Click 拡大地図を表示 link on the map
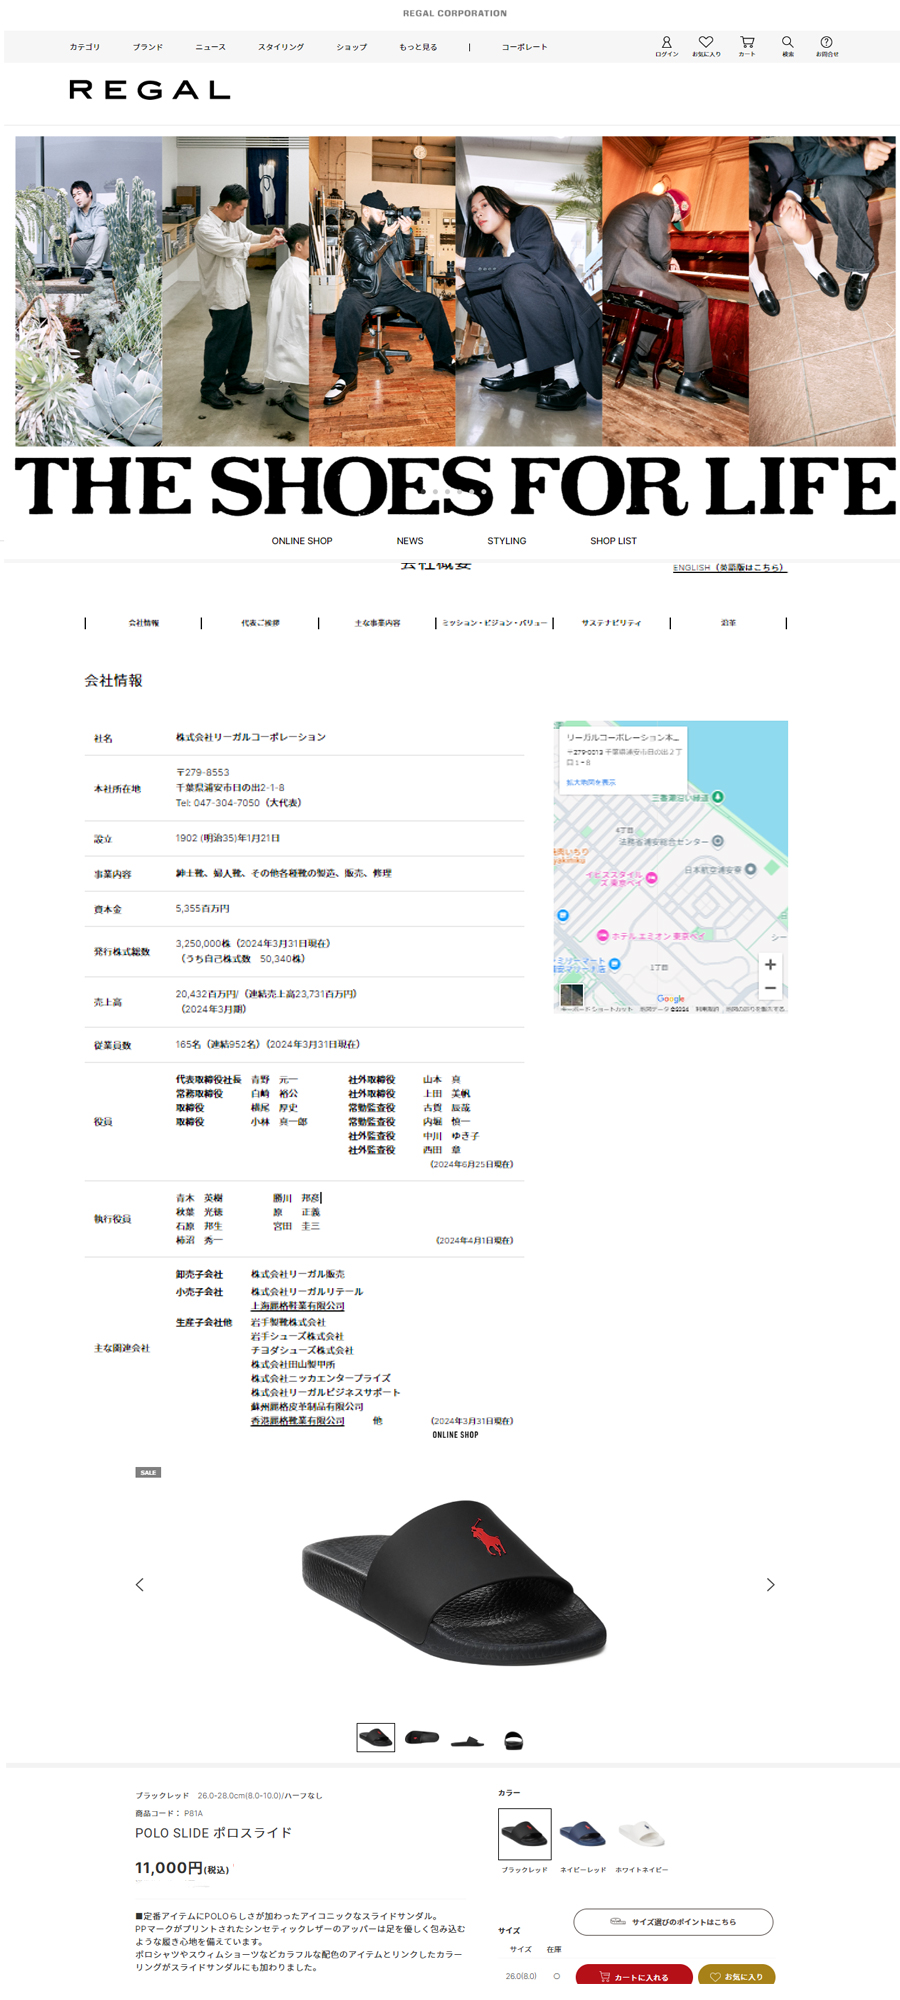 click(591, 782)
